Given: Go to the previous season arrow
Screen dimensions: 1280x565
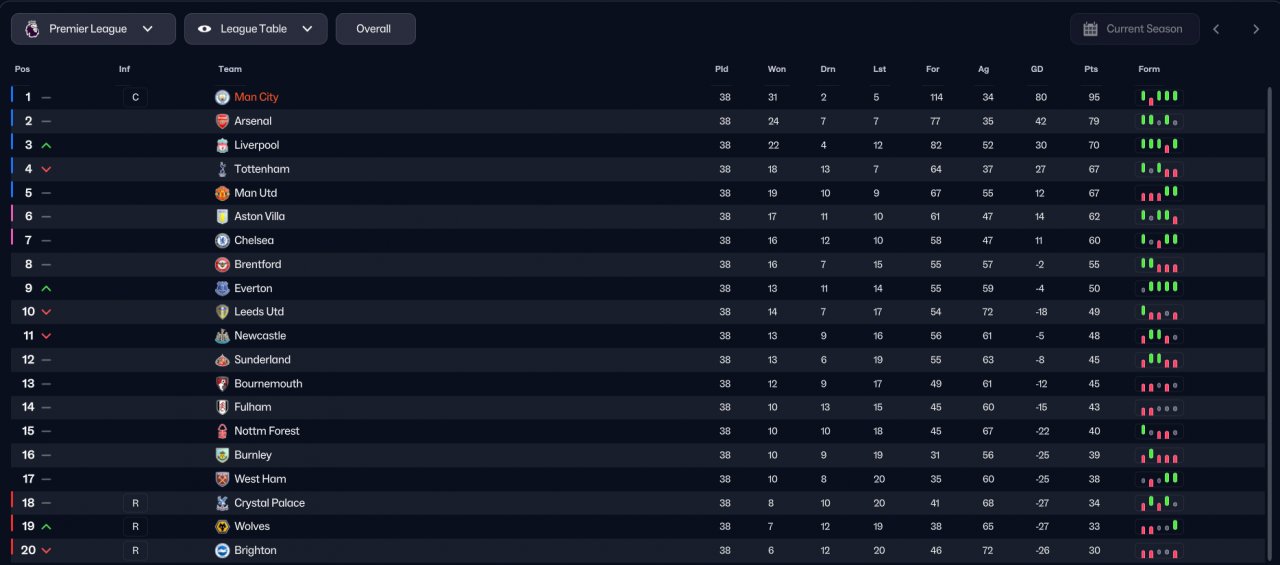Looking at the screenshot, I should [x=1216, y=29].
